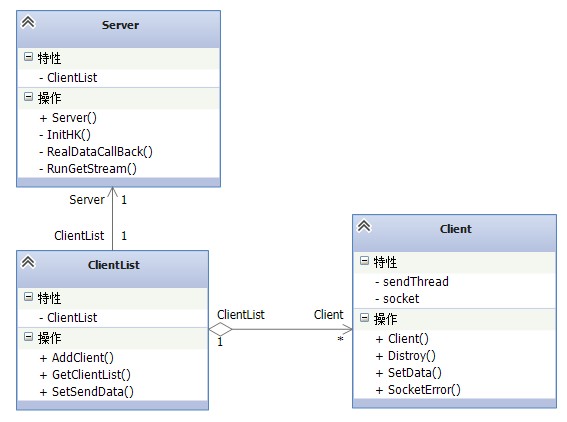Collapse the 操作 section in Server class
The width and height of the screenshot is (567, 422).
tap(28, 97)
